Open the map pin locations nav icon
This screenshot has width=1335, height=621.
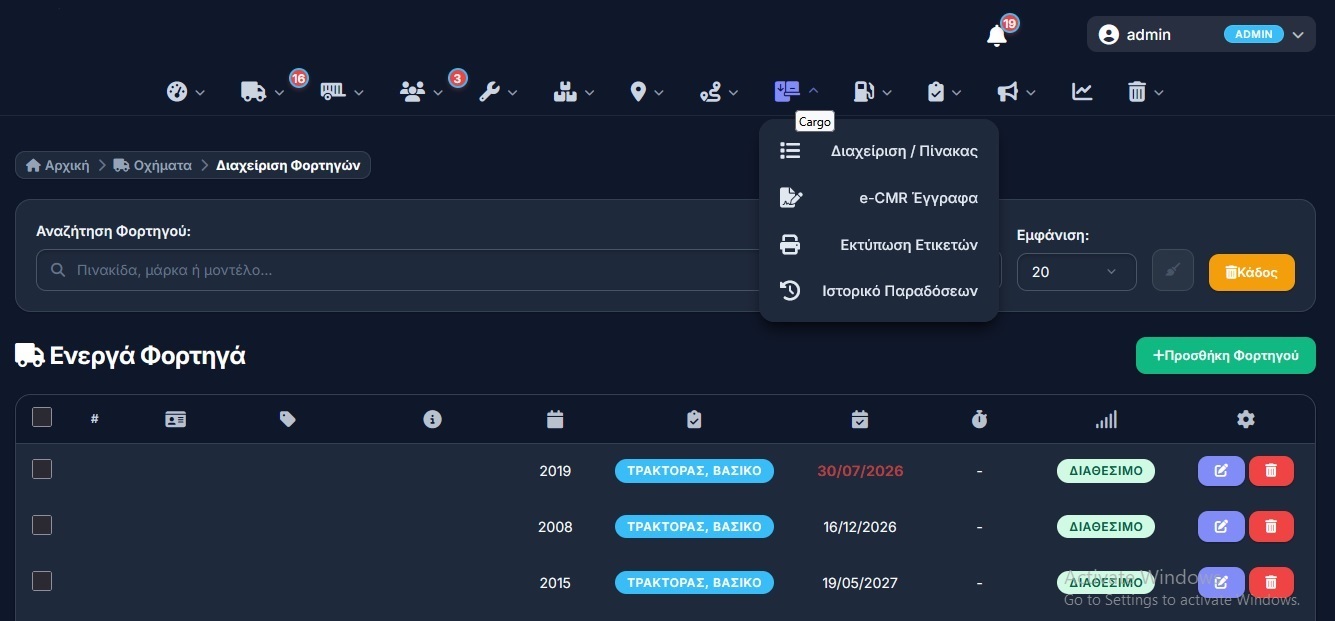pos(638,92)
